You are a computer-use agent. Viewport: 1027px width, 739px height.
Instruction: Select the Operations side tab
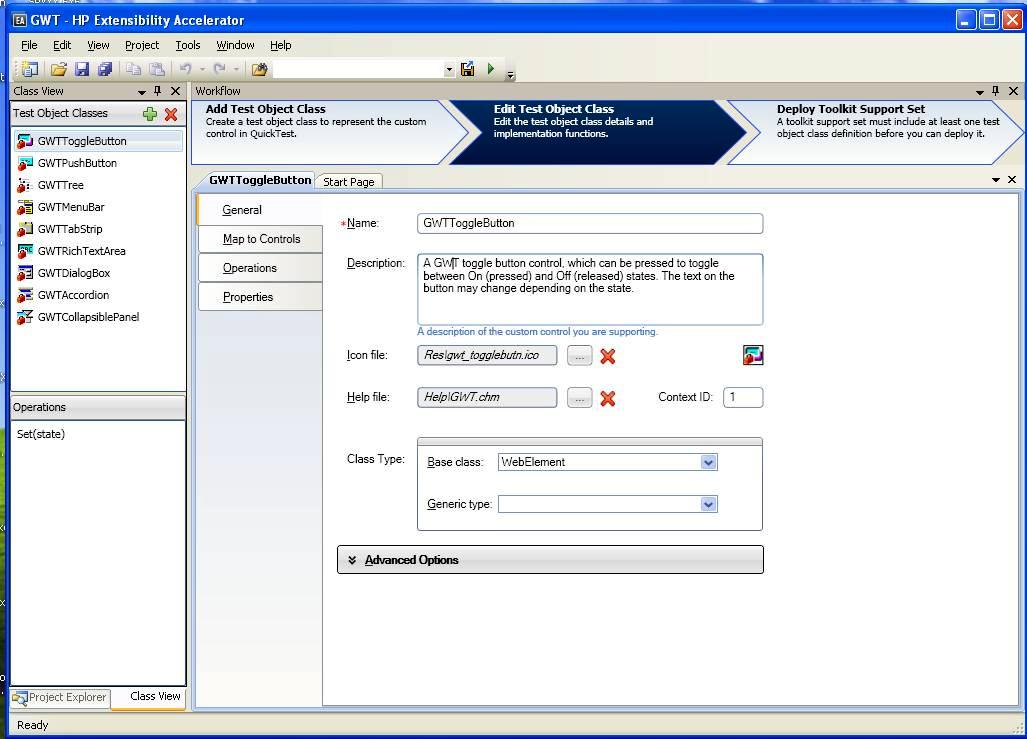pos(261,268)
